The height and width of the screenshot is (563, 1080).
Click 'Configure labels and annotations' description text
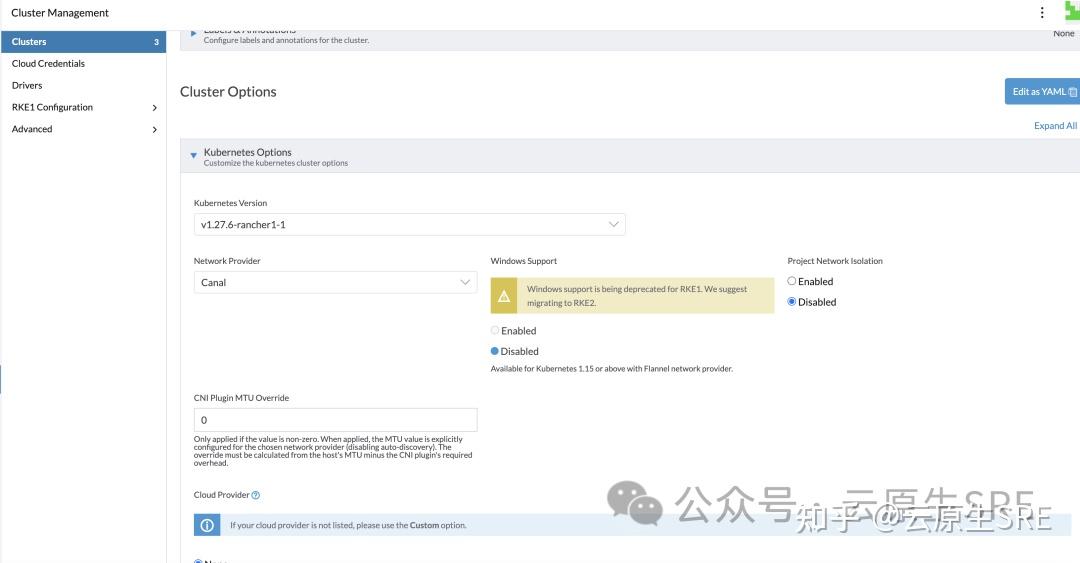click(x=287, y=41)
